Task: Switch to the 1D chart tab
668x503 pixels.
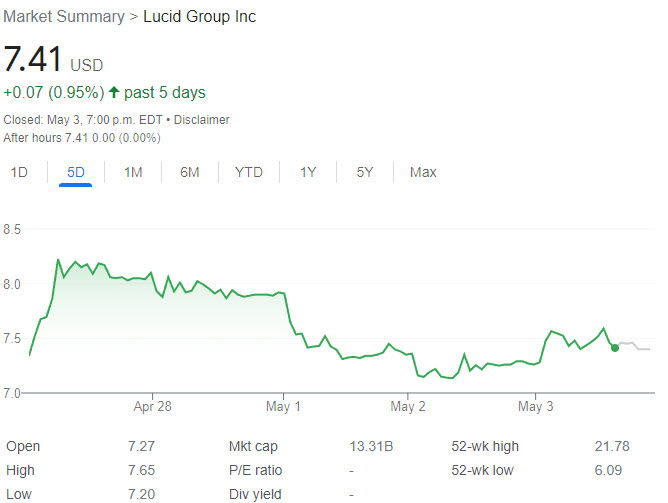Action: pyautogui.click(x=19, y=172)
